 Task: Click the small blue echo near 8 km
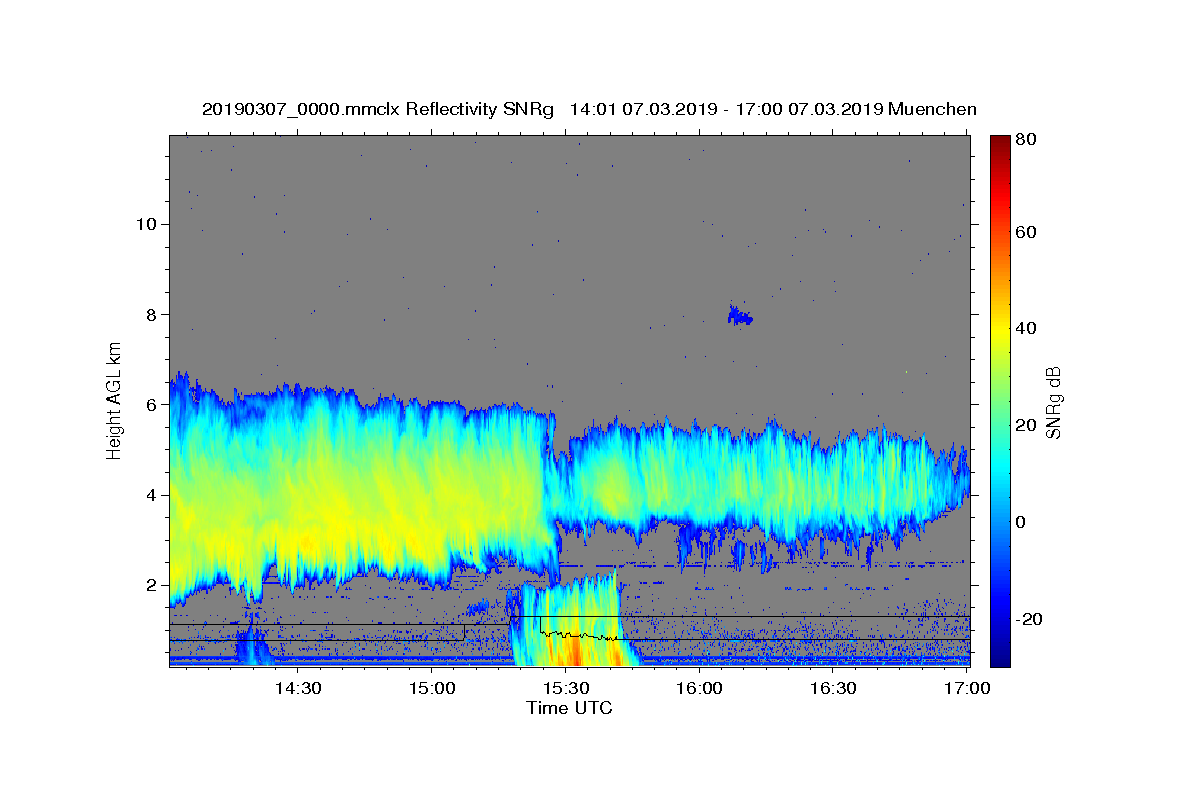[740, 317]
